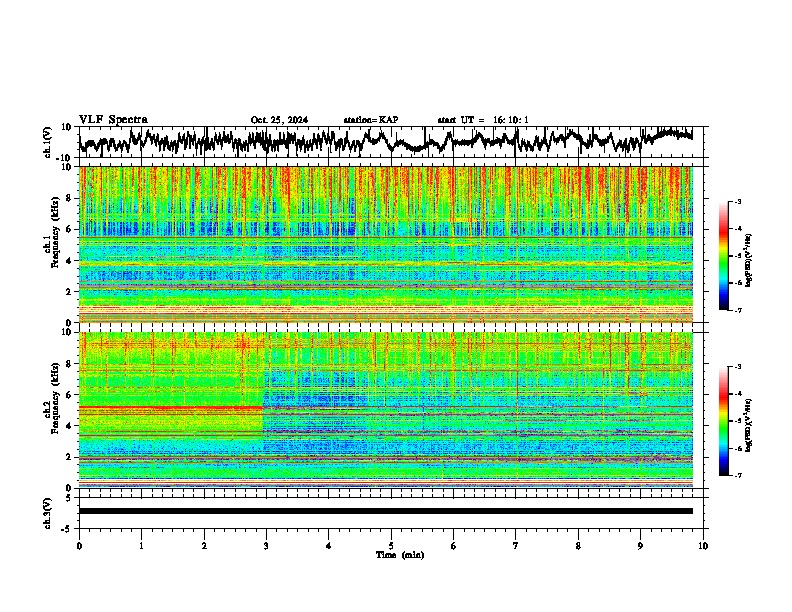Click the "2" minute tick on Time axis
Screen dimensions: 792x612
tap(204, 546)
